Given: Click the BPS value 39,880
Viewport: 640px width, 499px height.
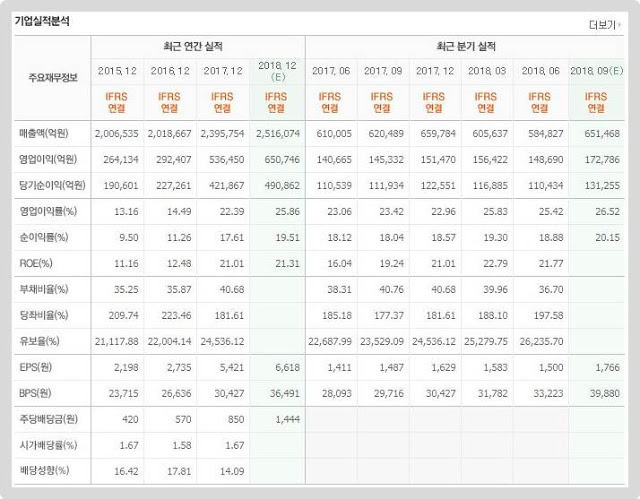Looking at the screenshot, I should (605, 394).
